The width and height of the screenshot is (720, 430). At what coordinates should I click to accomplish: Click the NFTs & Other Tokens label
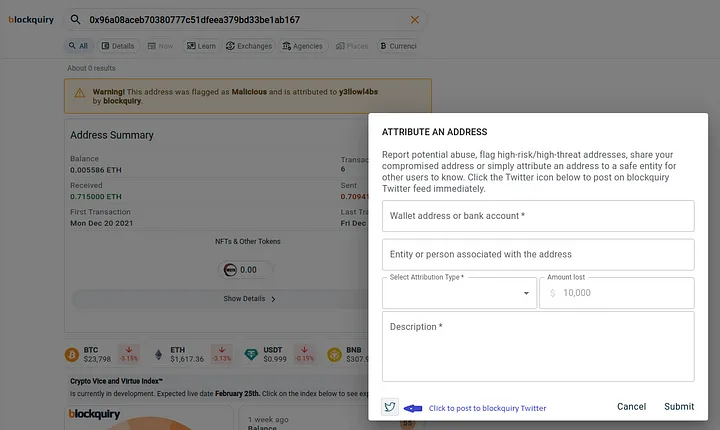click(248, 241)
